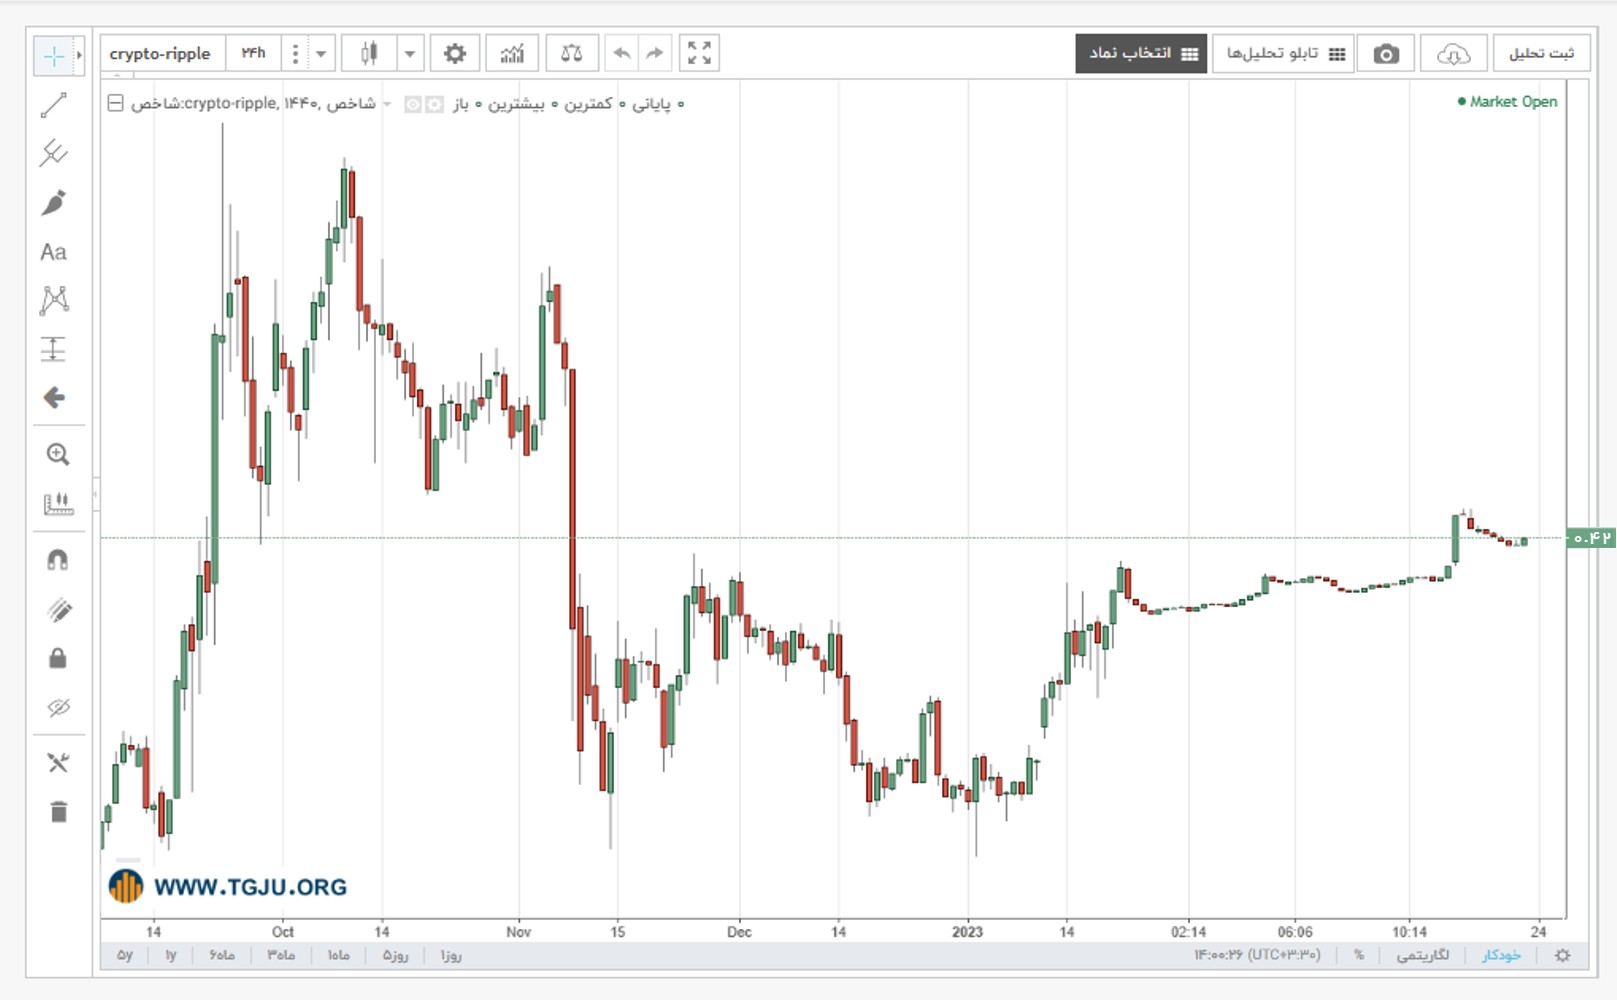
Task: Open chart properties gear in top toolbar
Action: [x=455, y=53]
